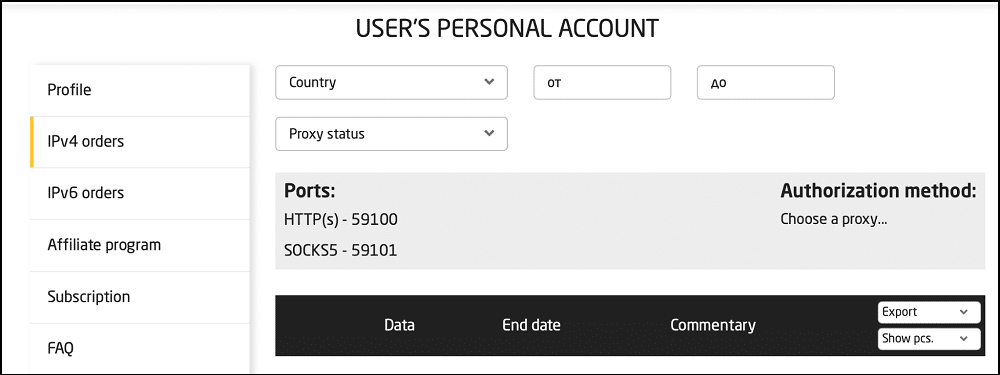
Task: Sort by the End date column header
Action: pyautogui.click(x=531, y=325)
